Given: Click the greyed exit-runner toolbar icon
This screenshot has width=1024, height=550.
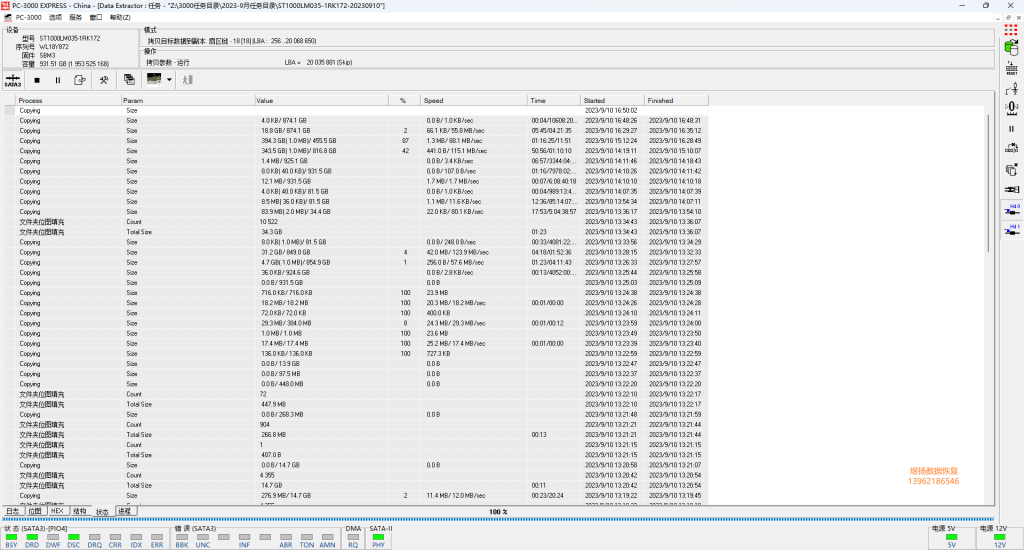Looking at the screenshot, I should tap(188, 80).
